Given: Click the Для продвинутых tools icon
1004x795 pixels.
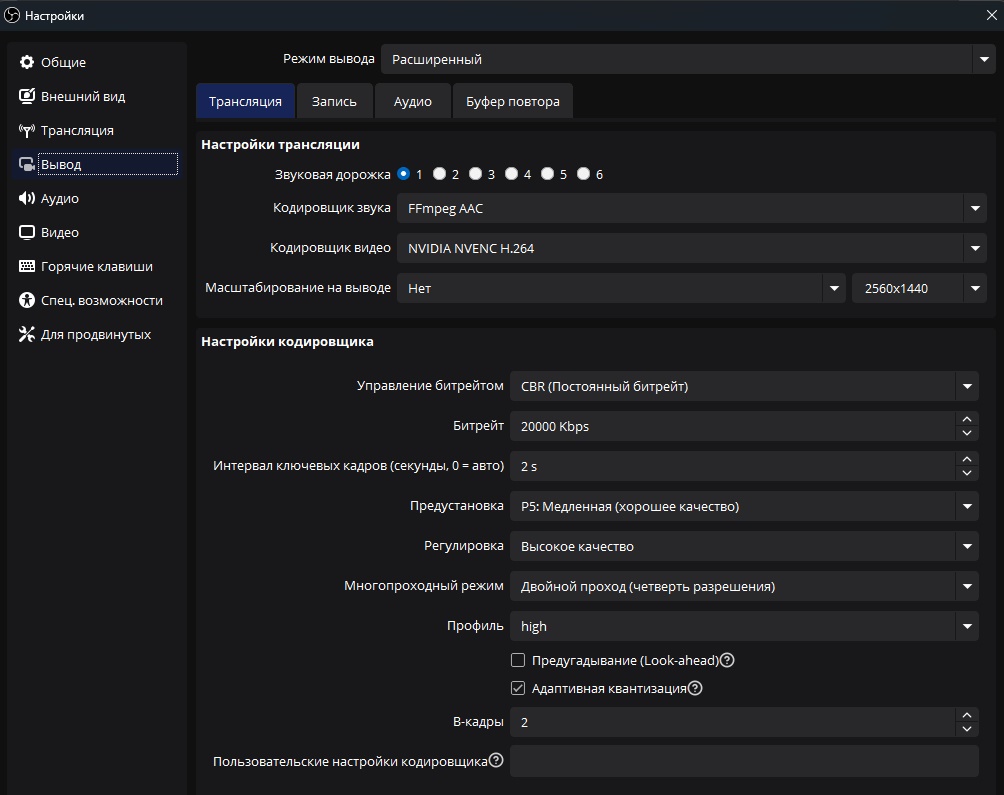Looking at the screenshot, I should 27,334.
